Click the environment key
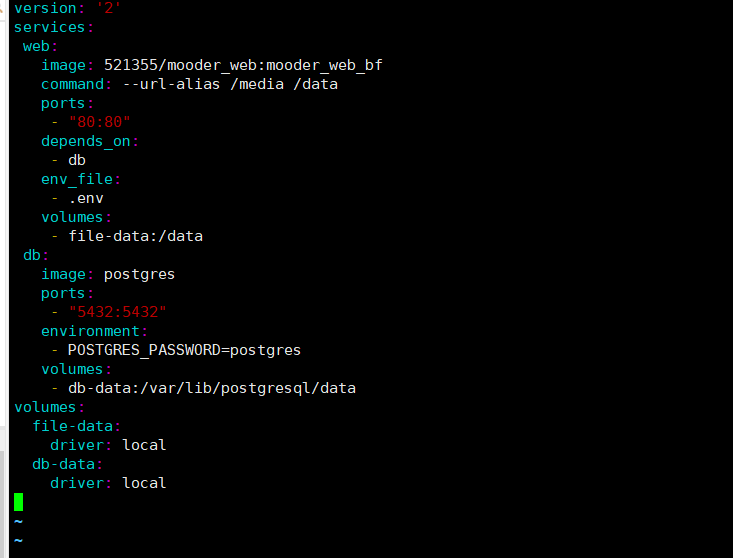 coord(91,331)
